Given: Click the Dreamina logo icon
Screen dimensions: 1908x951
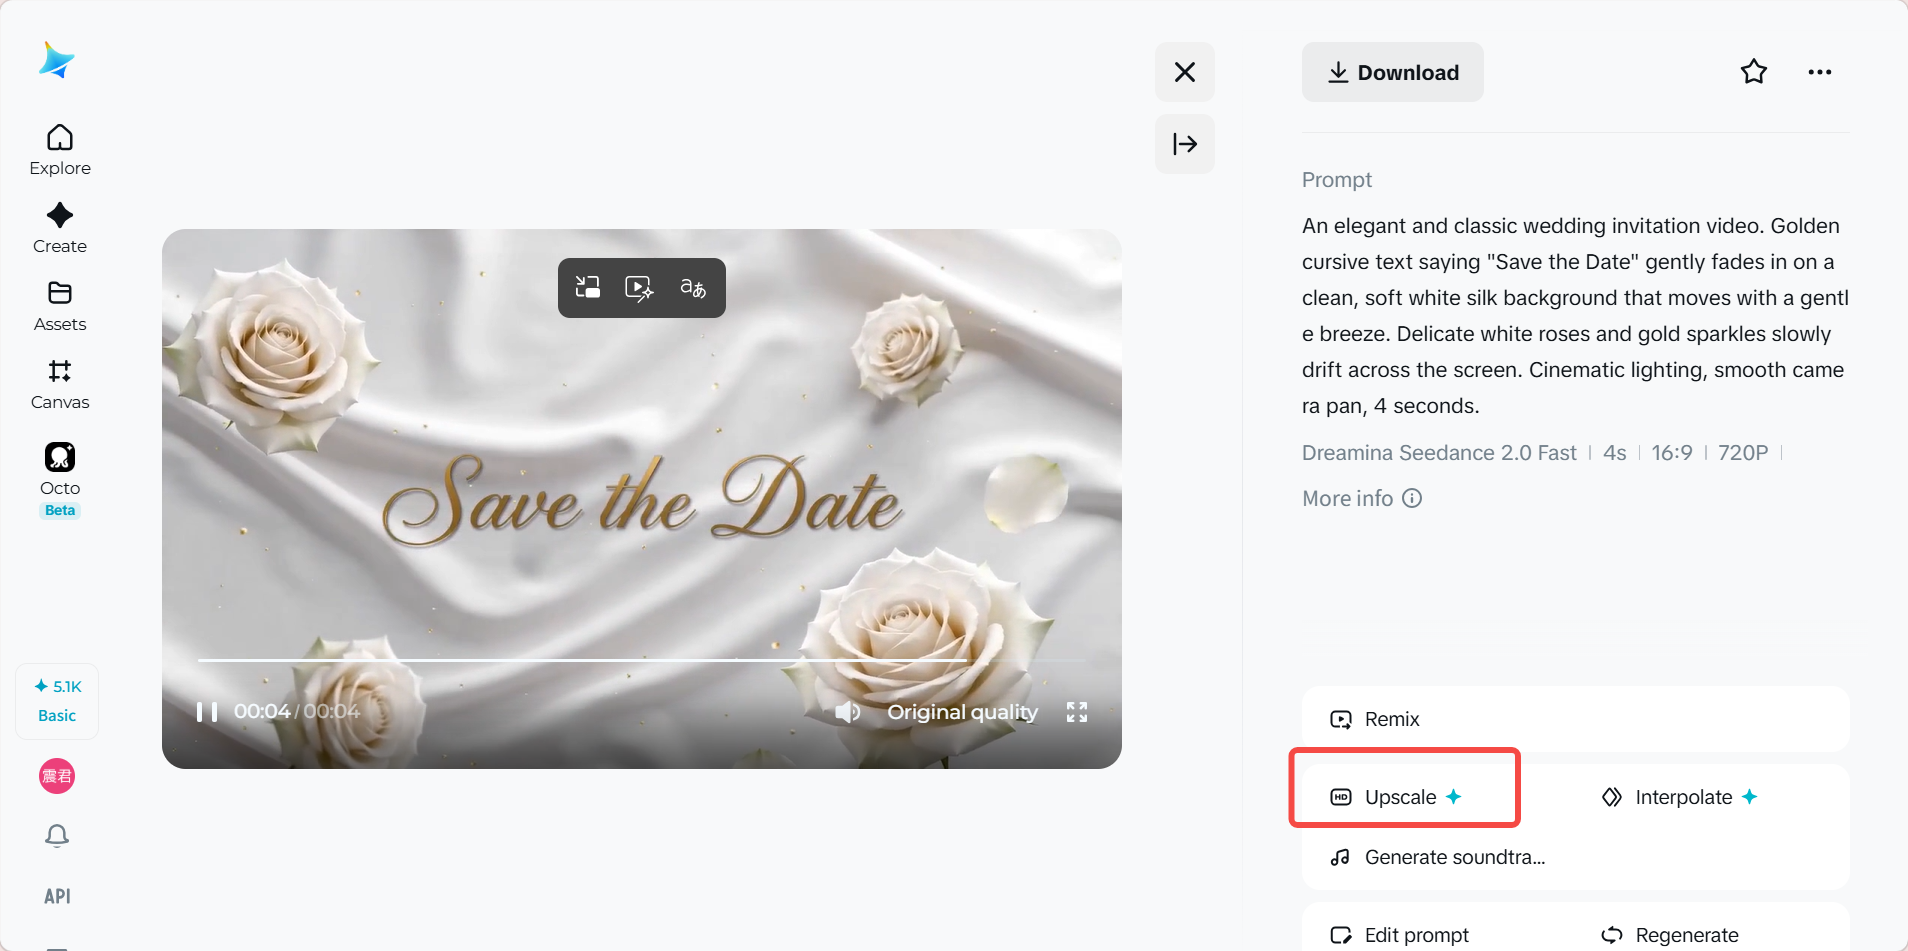Looking at the screenshot, I should coord(57,60).
